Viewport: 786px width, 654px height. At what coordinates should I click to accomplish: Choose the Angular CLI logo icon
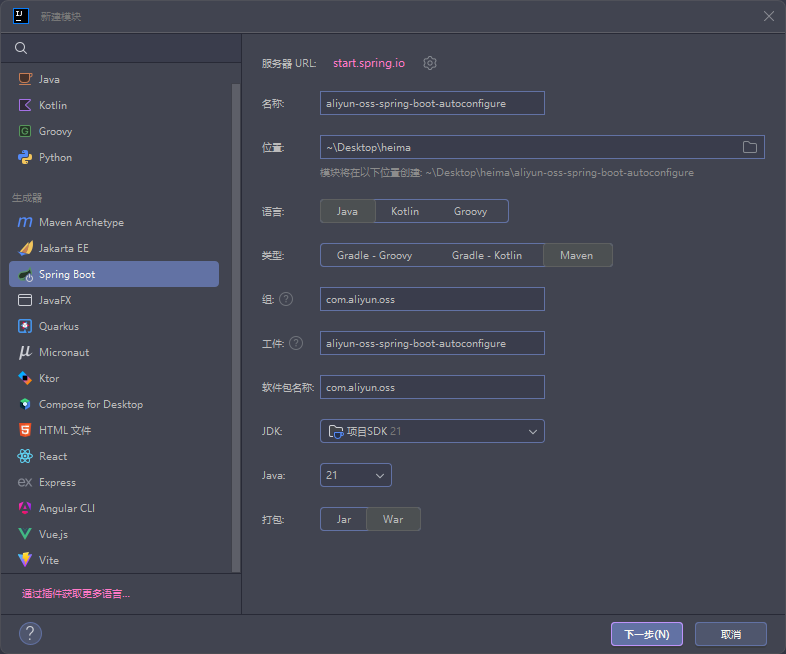[25, 508]
